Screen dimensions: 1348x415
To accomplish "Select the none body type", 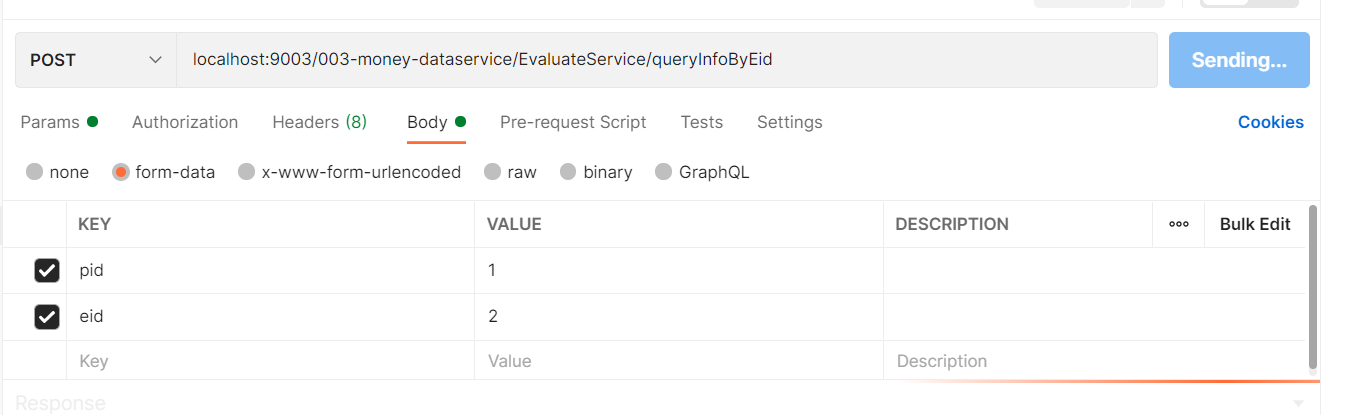I will [35, 172].
